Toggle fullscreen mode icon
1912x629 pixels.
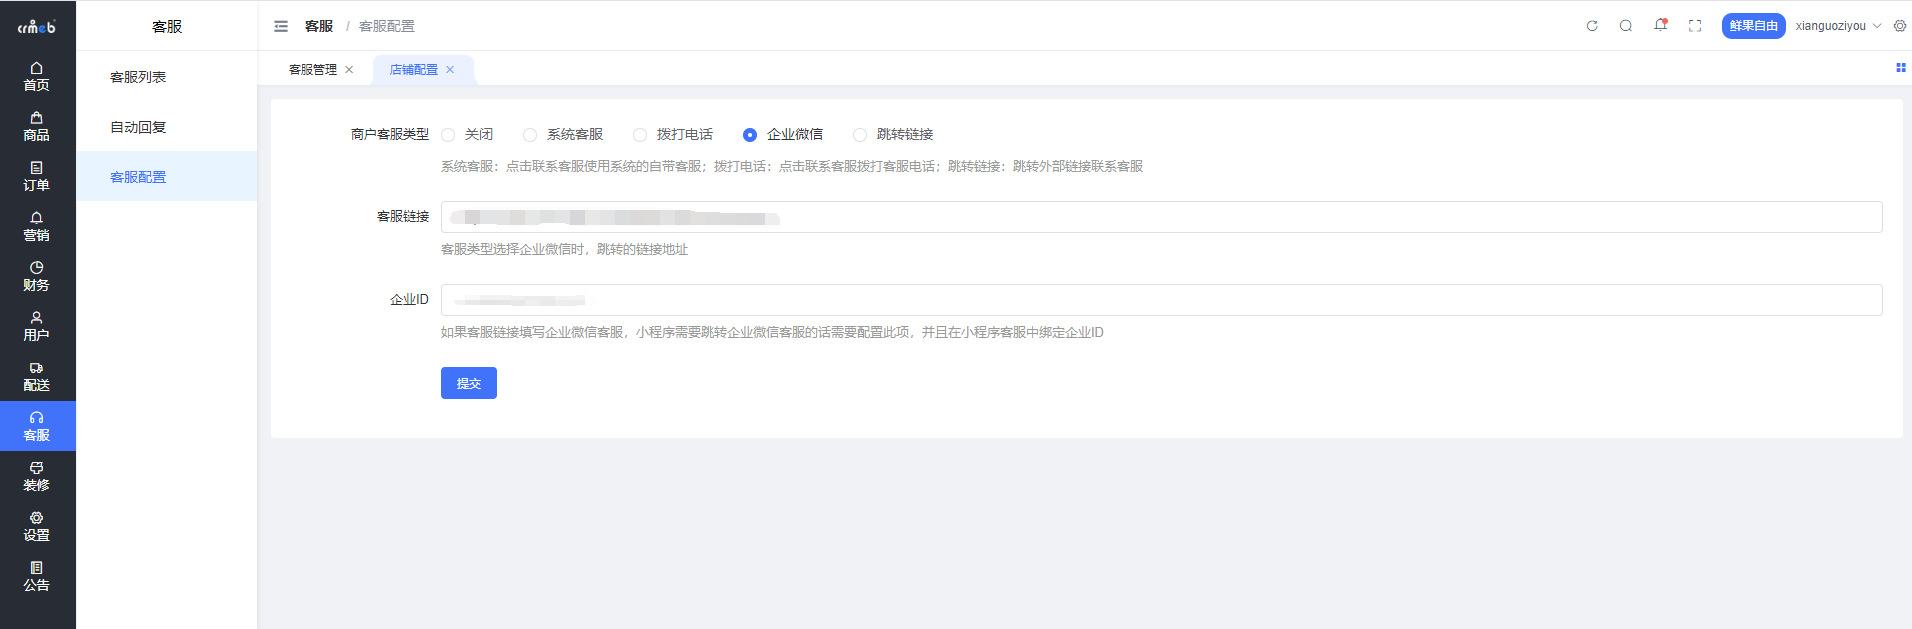pyautogui.click(x=1695, y=26)
